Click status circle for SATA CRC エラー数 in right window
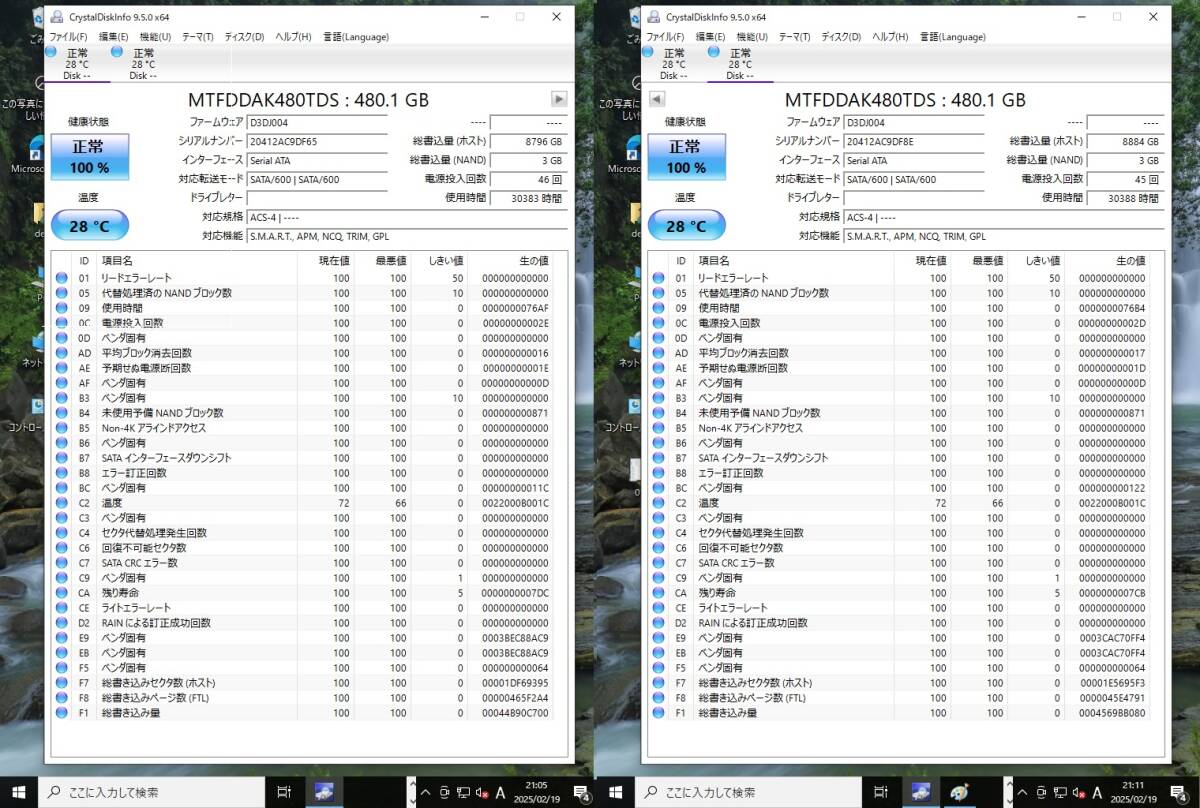 point(658,563)
